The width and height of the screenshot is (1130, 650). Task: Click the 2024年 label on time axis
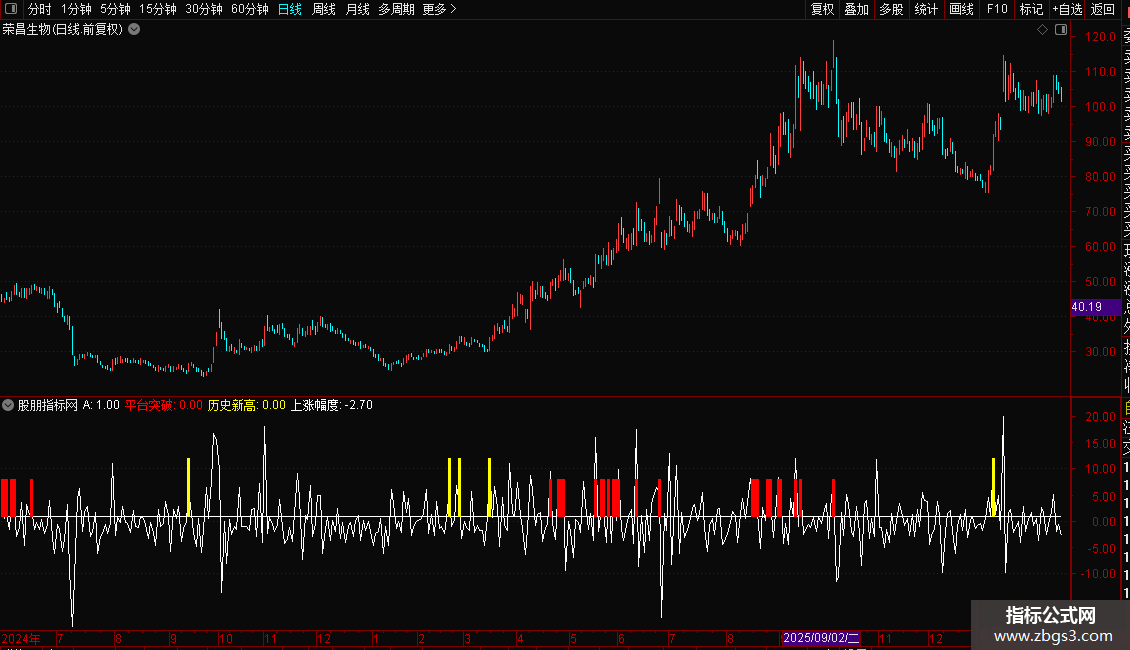[x=21, y=638]
